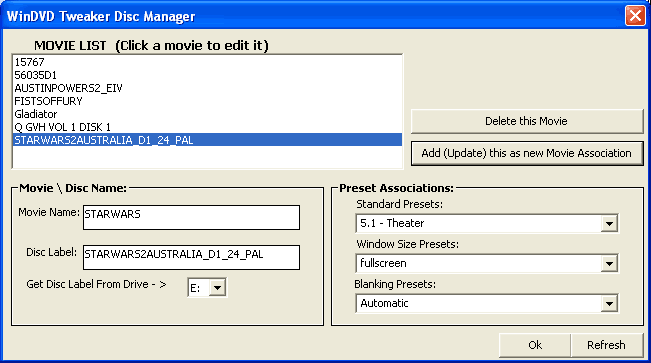Choose AUSTINPOWERS2_EIV from movie list

tap(207, 88)
